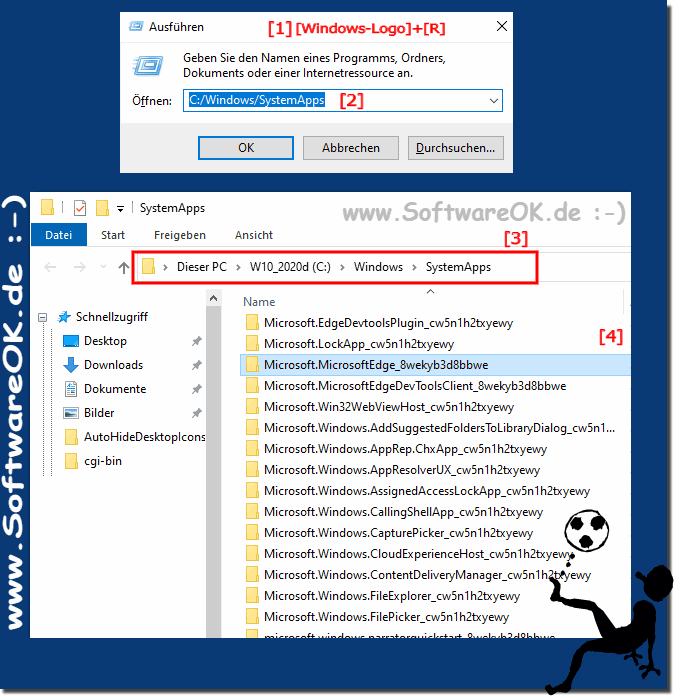This screenshot has width=674, height=696.
Task: Select Microsoft.LockApp_cw5n1h2txyewy folder
Action: pyautogui.click(x=359, y=344)
